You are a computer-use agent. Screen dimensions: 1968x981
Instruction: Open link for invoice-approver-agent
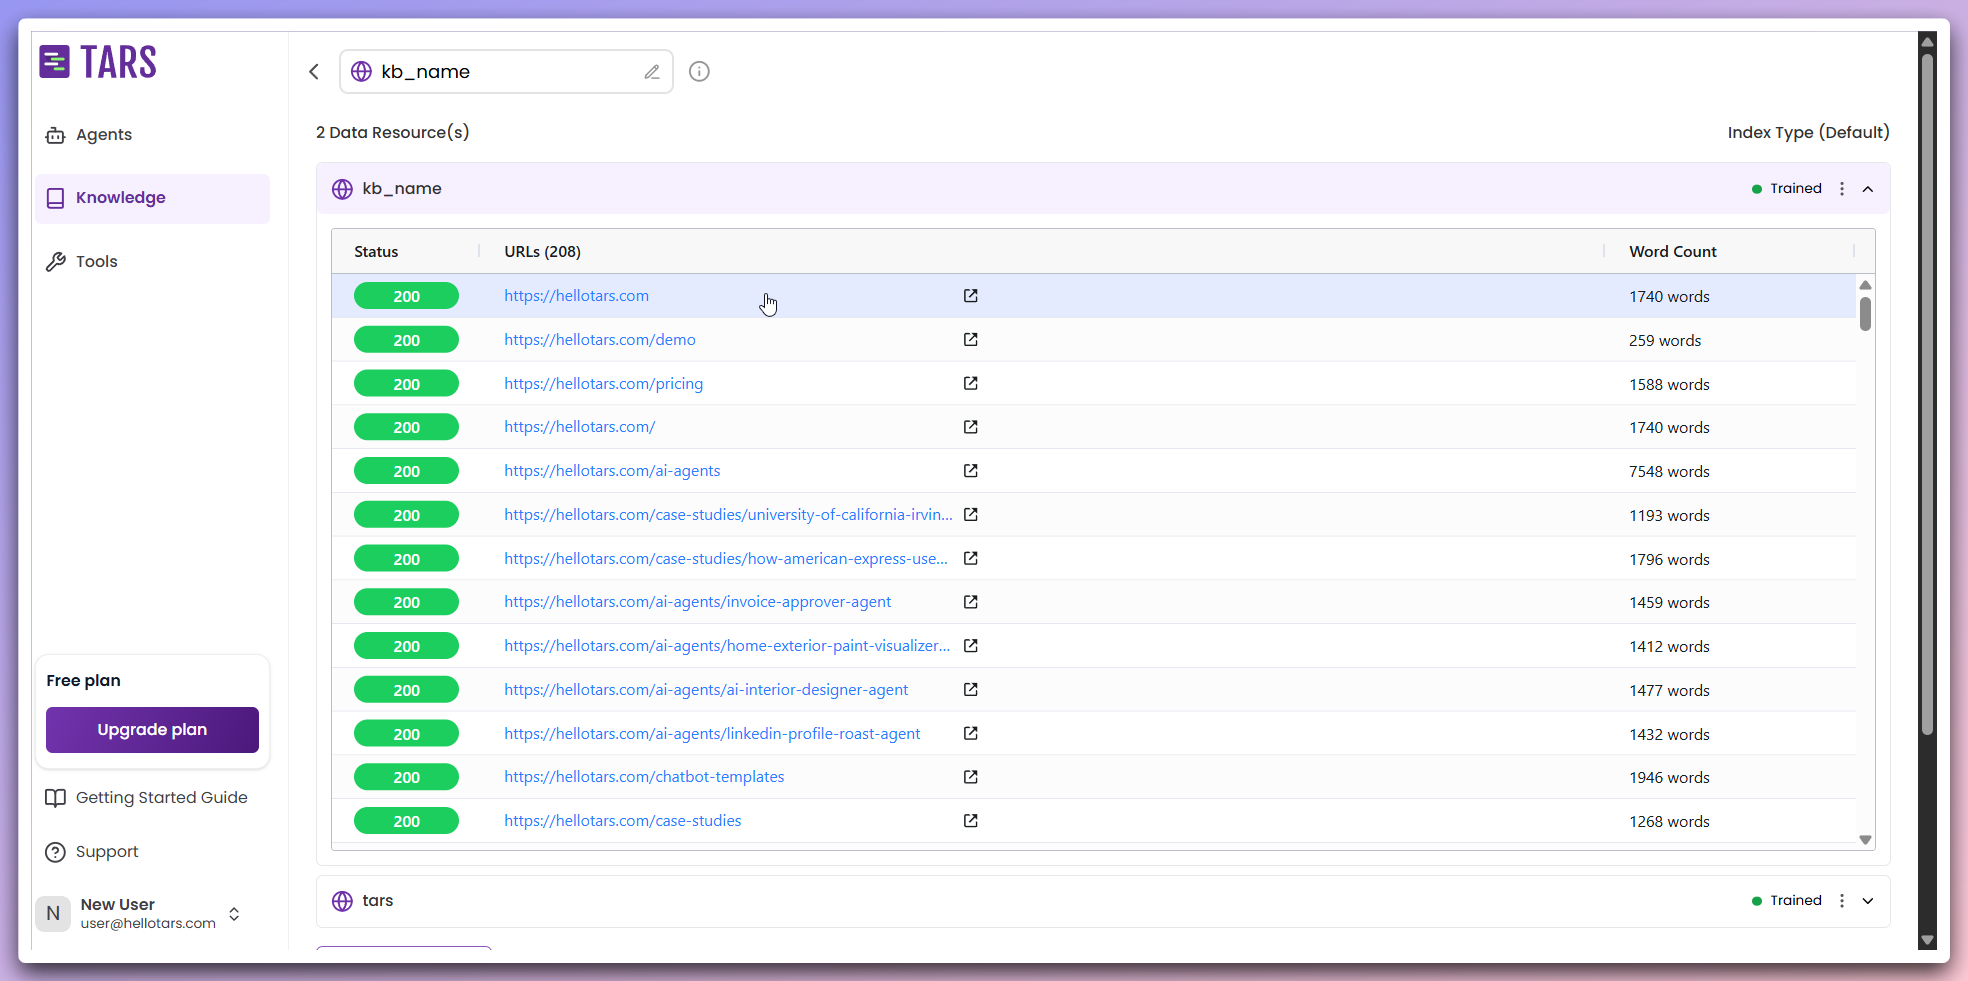point(697,602)
